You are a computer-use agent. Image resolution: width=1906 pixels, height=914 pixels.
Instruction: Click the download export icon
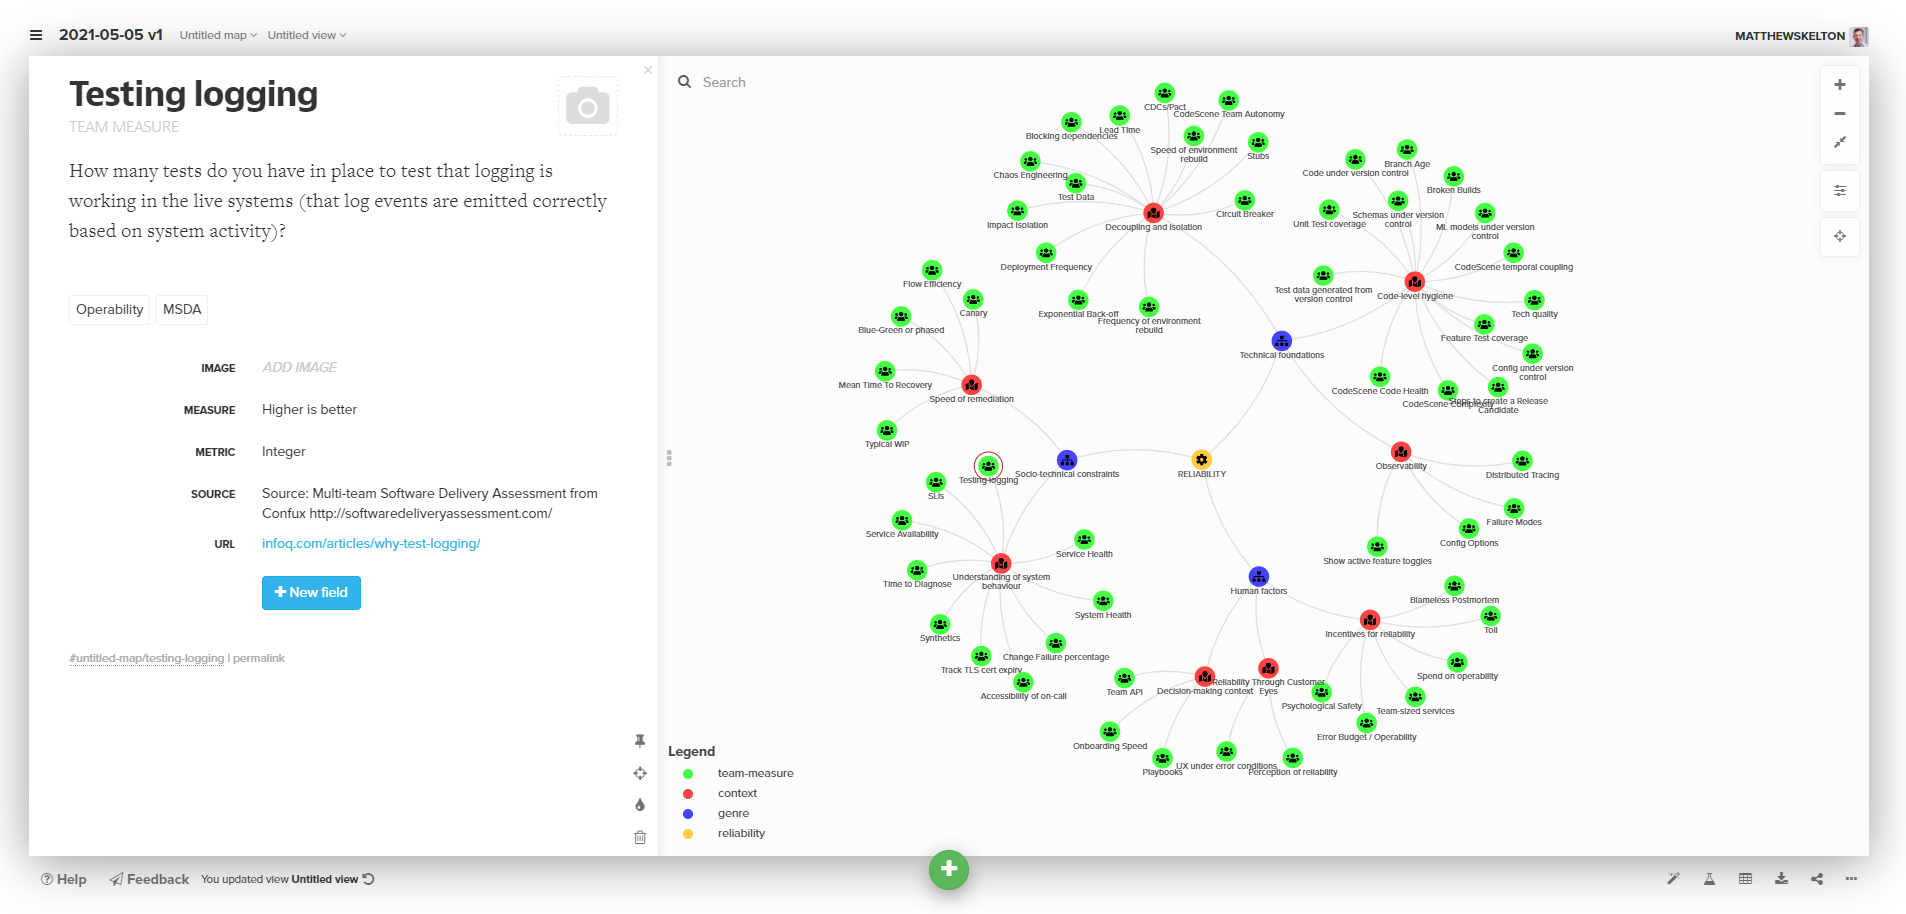(1781, 879)
